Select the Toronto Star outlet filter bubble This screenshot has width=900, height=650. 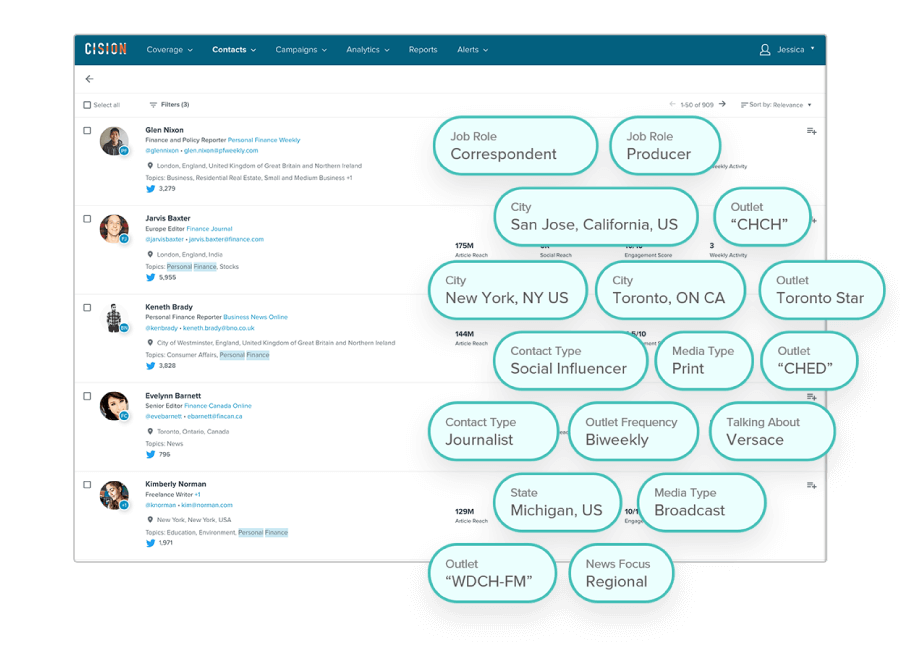pos(822,290)
